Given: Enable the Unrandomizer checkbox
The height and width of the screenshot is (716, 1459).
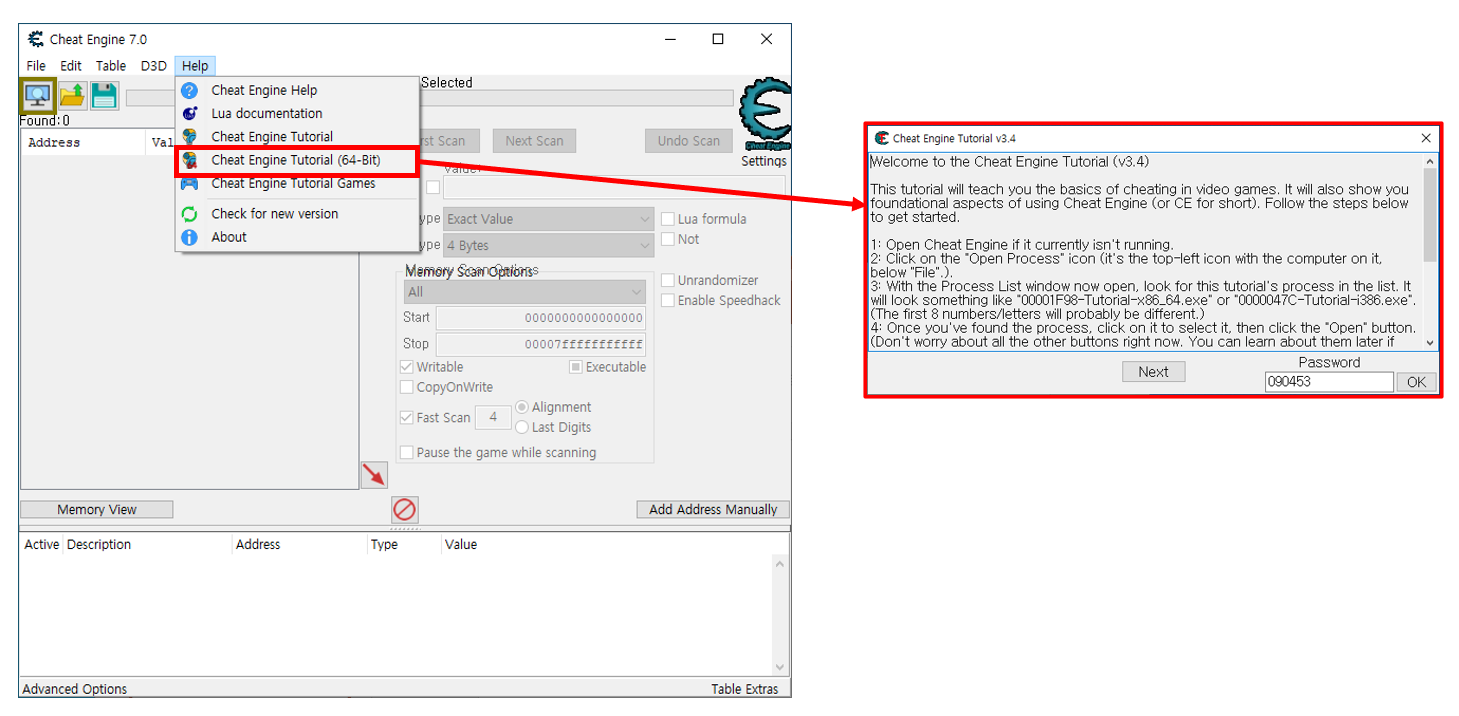Looking at the screenshot, I should coord(668,280).
